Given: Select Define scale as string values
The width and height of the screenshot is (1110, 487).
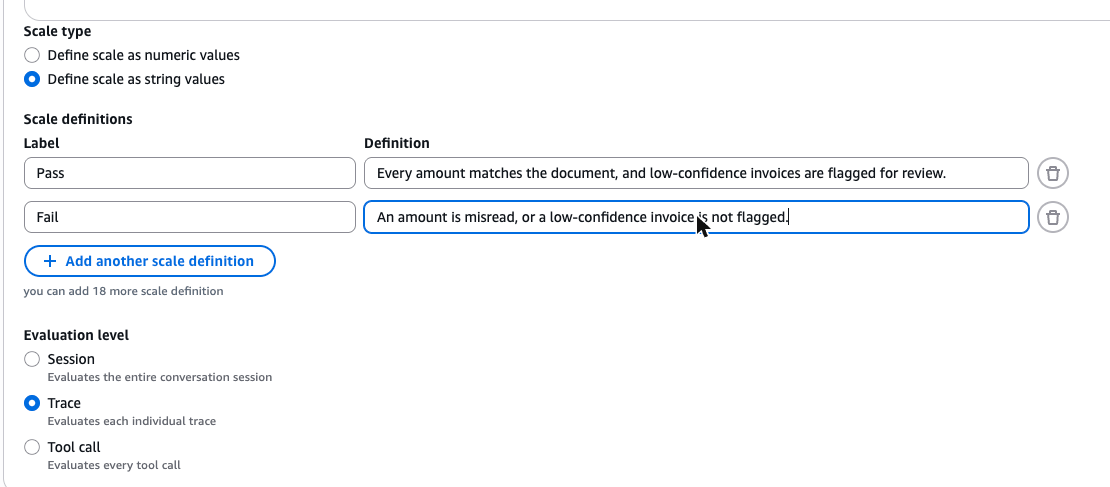Looking at the screenshot, I should pos(32,79).
